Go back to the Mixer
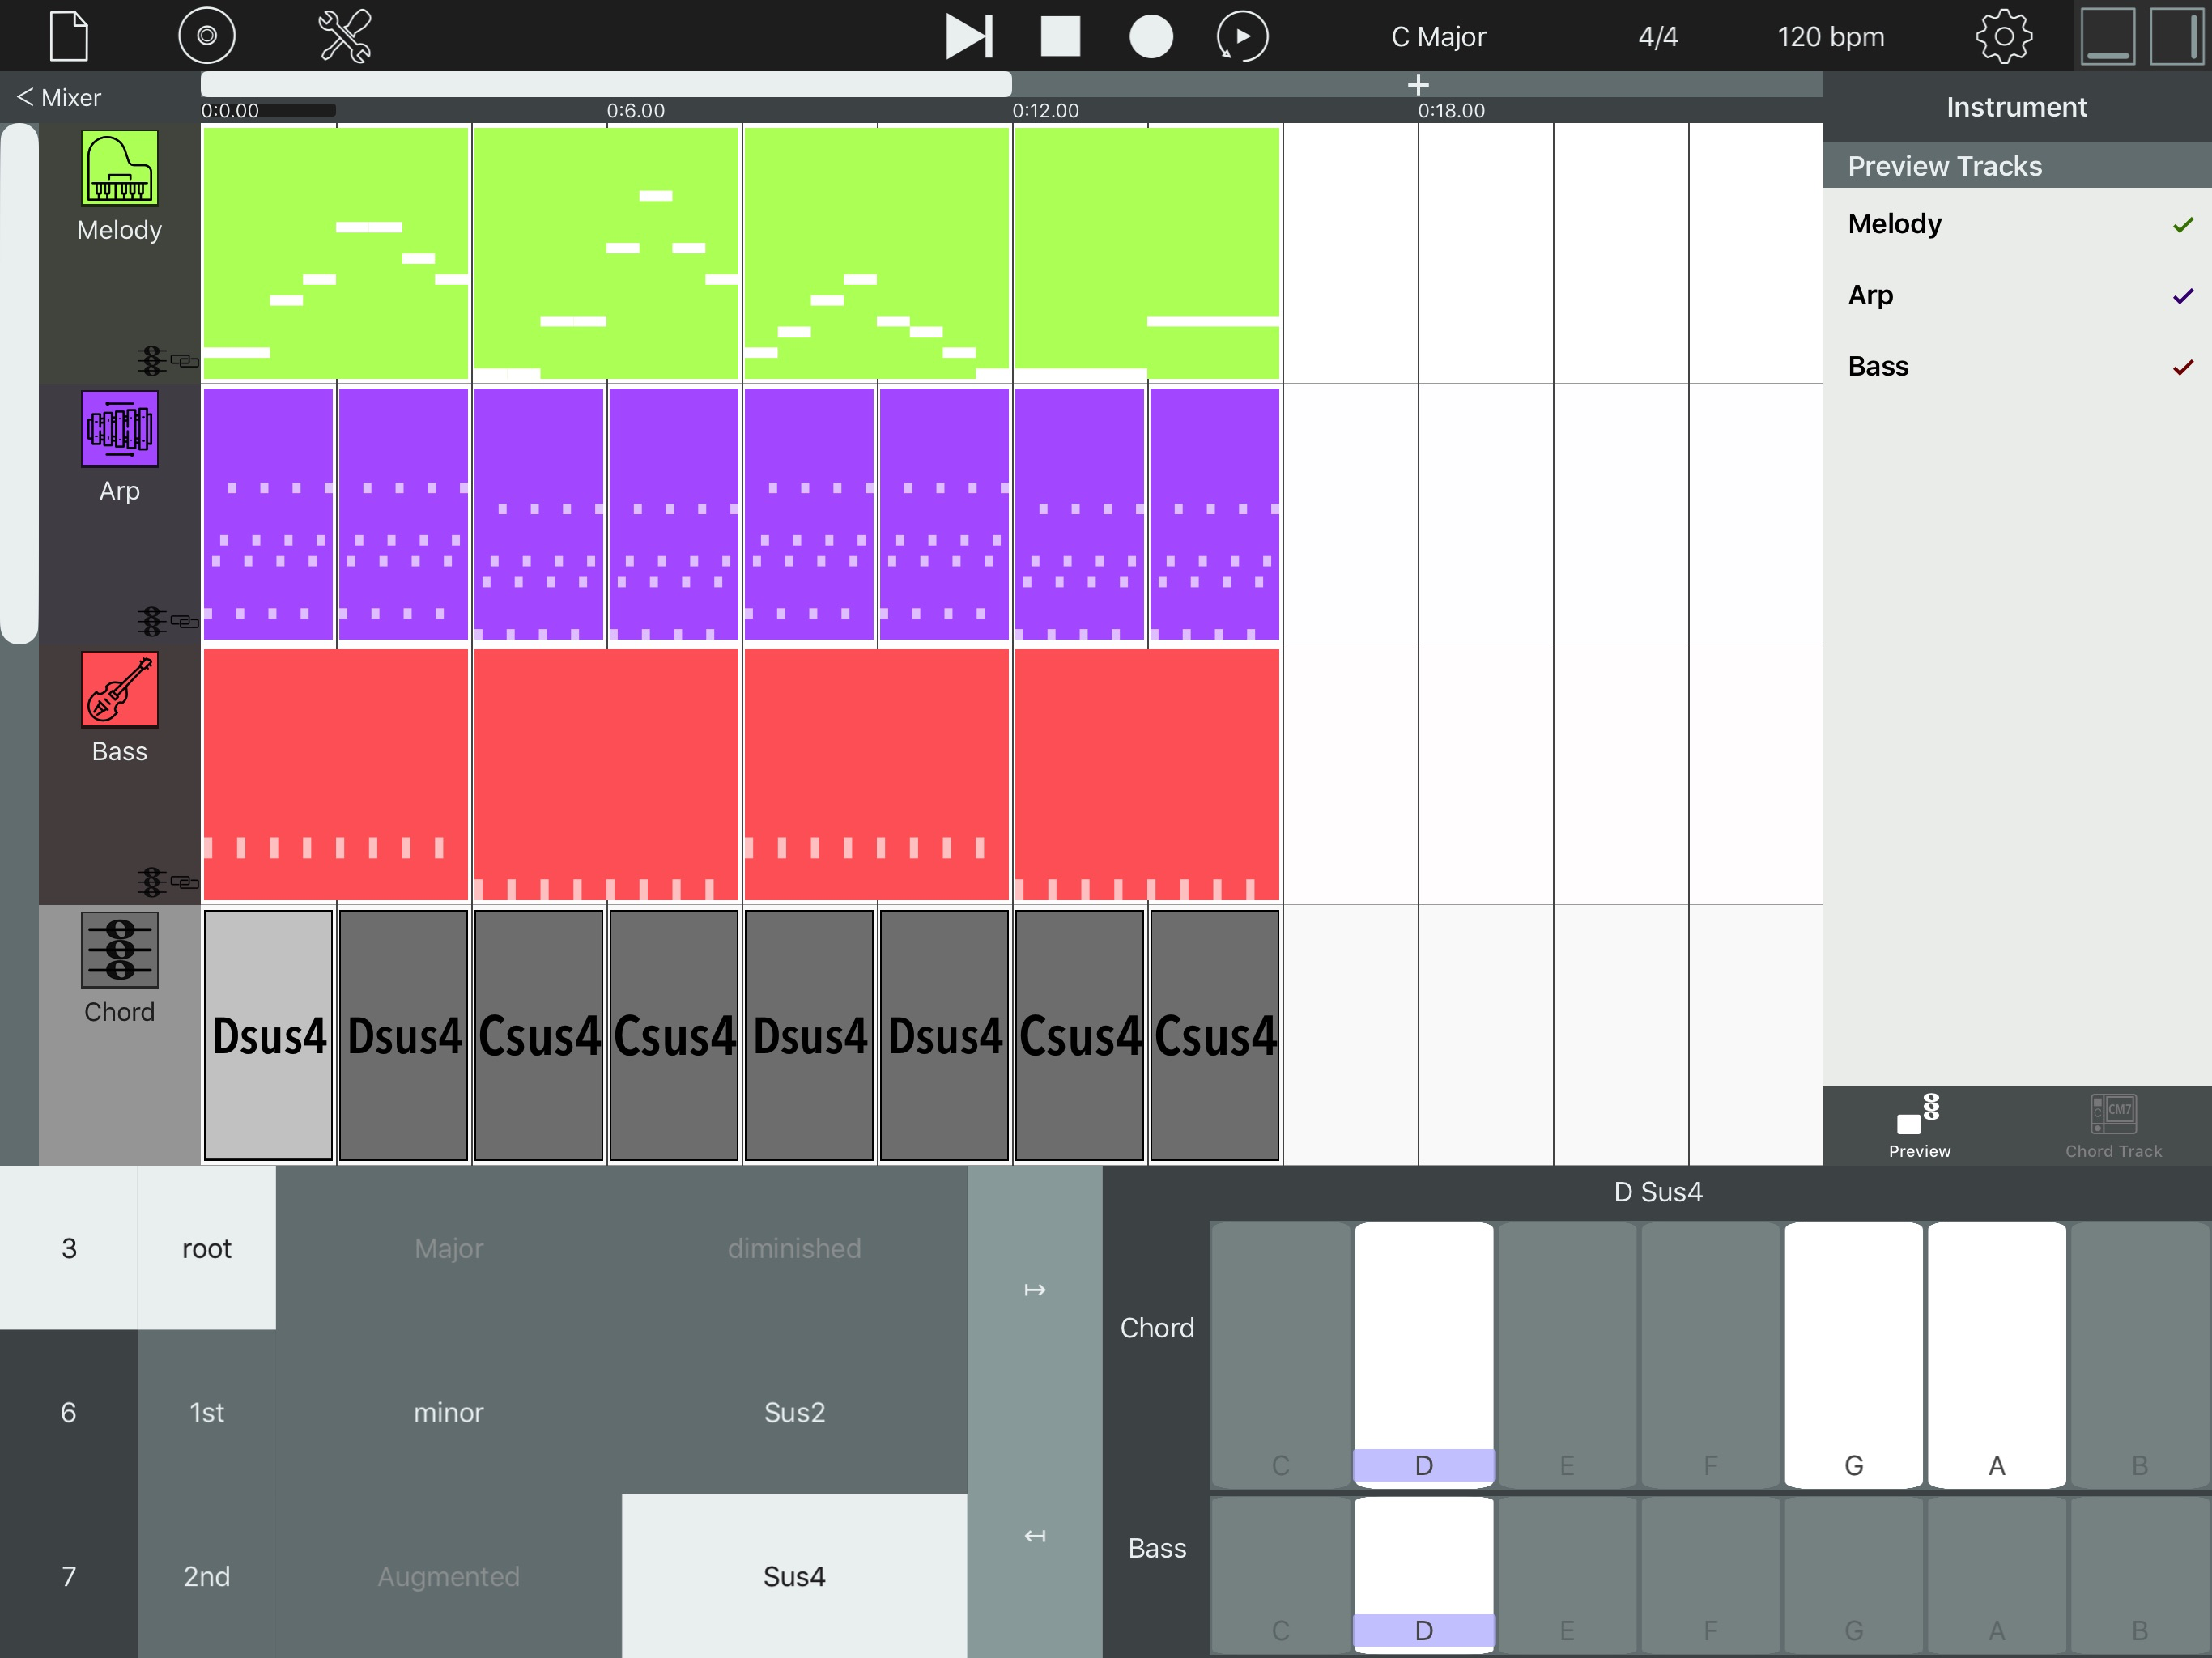 coord(60,97)
